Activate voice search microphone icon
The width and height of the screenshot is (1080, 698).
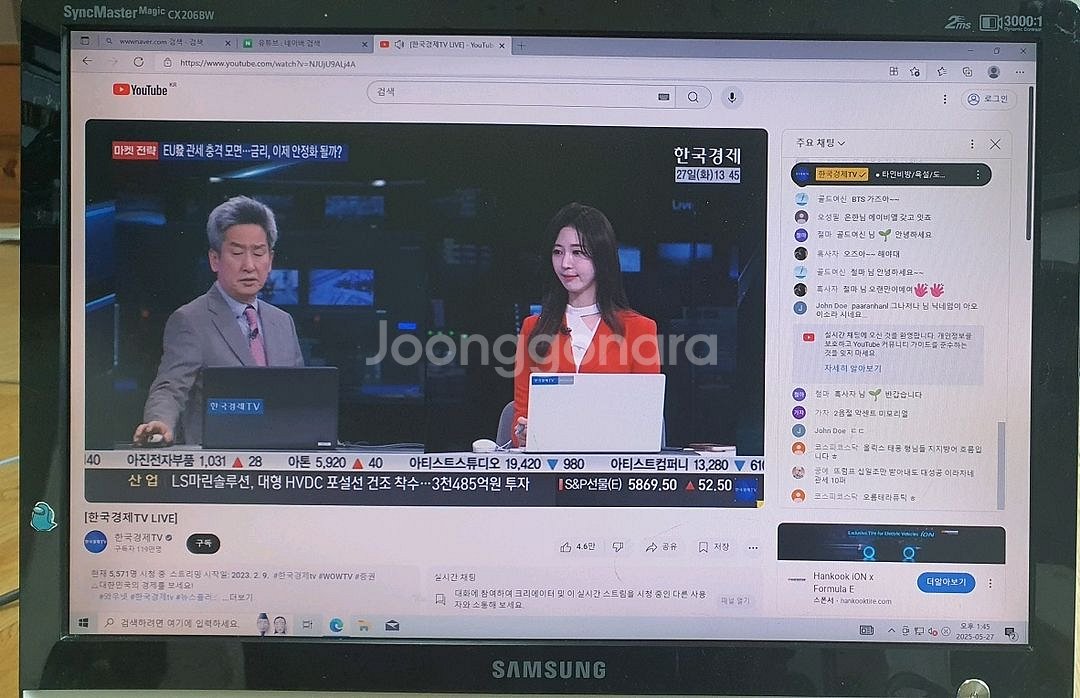732,97
